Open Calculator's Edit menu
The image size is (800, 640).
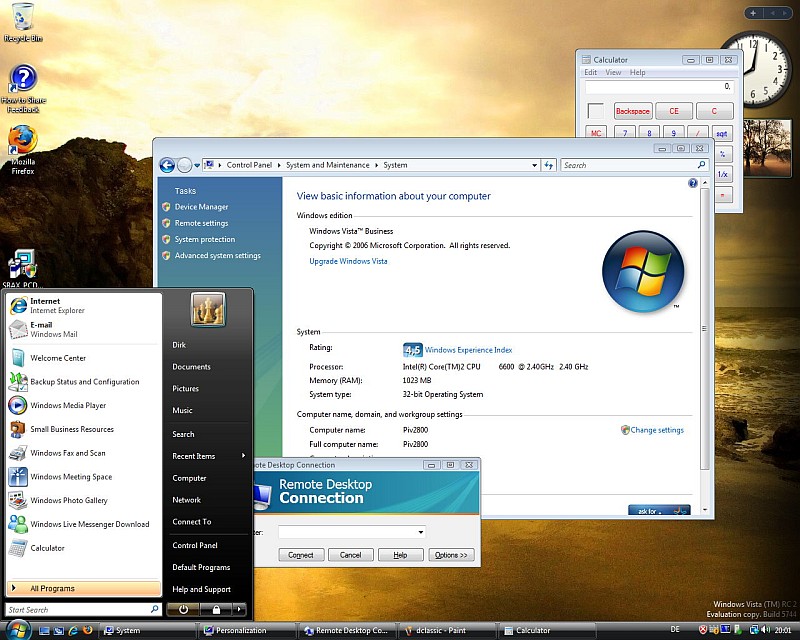[590, 72]
